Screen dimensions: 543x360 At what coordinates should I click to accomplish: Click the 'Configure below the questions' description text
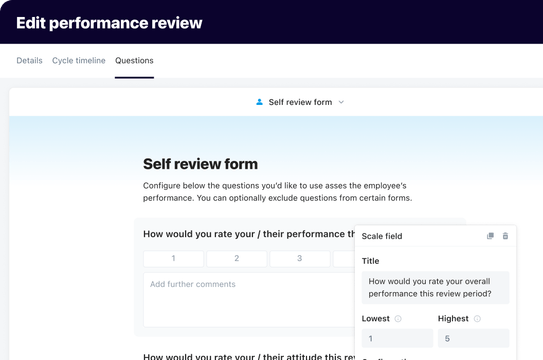pyautogui.click(x=277, y=192)
